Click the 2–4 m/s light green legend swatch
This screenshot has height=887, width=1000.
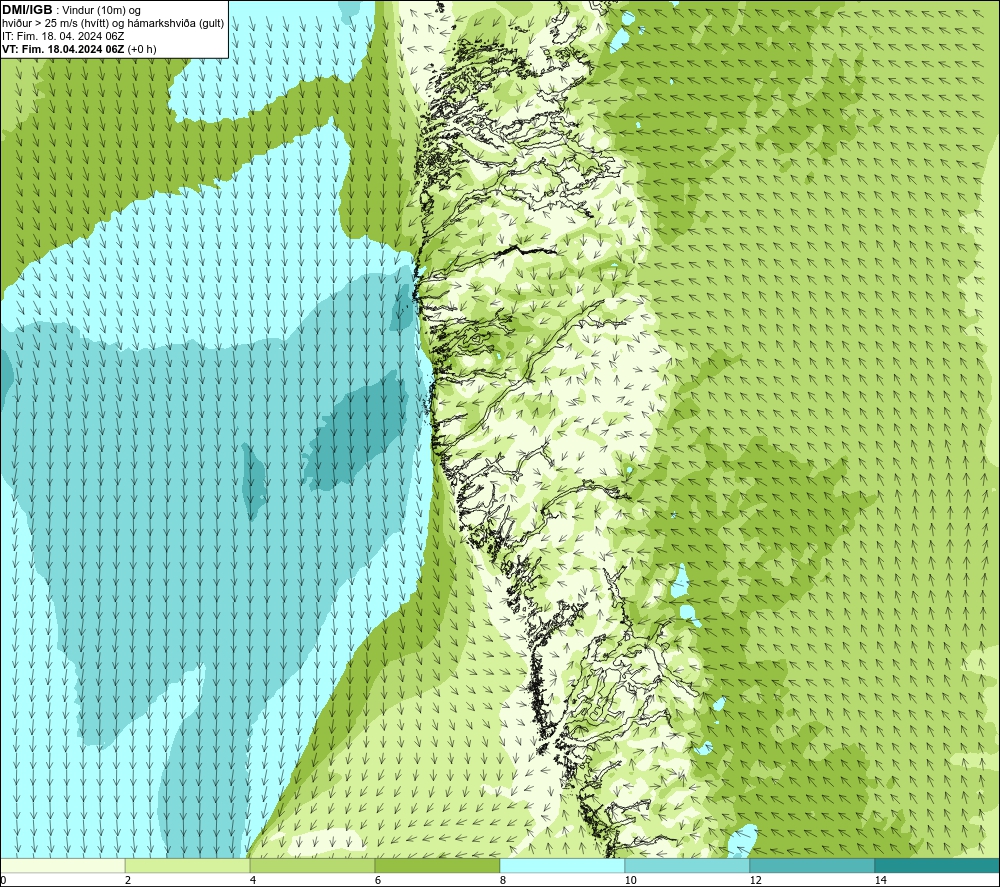[188, 865]
